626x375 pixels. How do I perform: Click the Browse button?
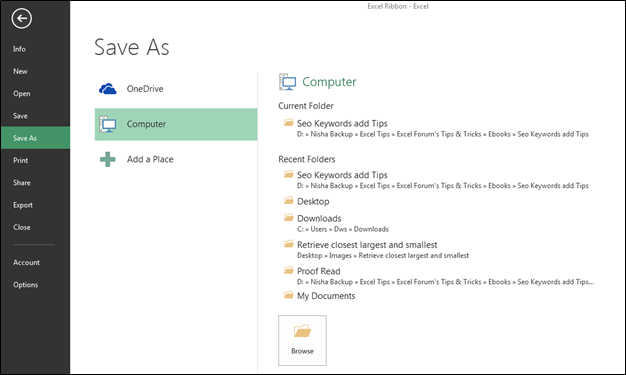[302, 340]
